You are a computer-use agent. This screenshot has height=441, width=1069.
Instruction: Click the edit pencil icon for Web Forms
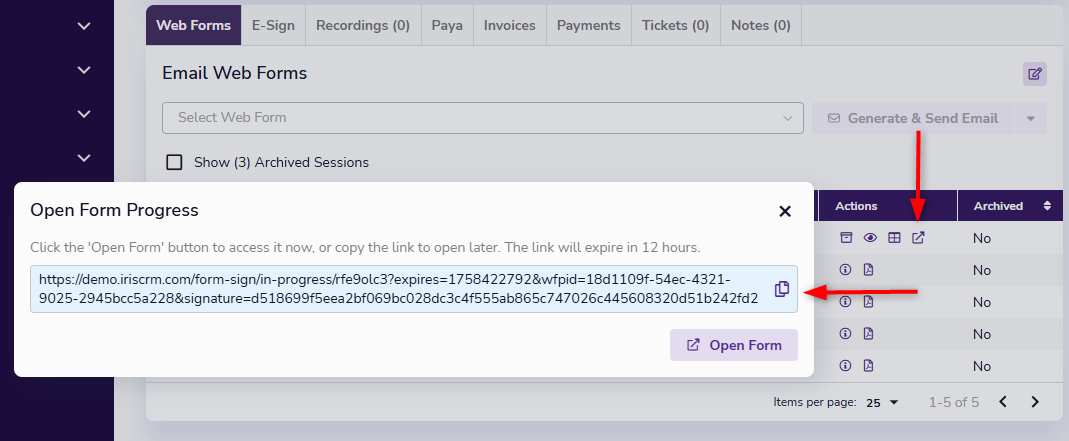[1035, 73]
